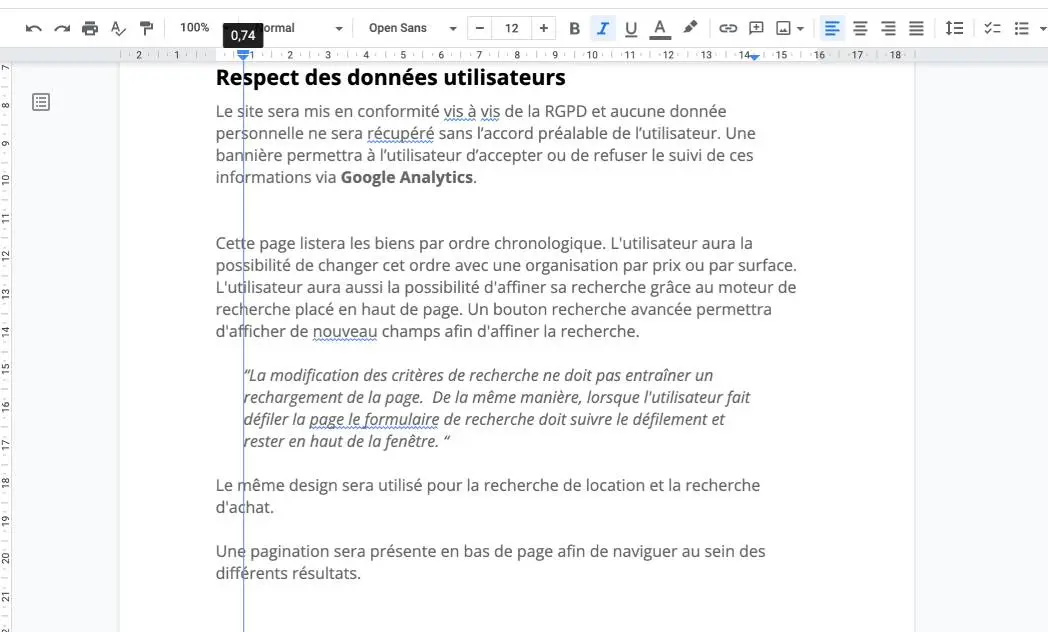Image resolution: width=1048 pixels, height=632 pixels.
Task: Run spelling and grammar check
Action: (118, 28)
